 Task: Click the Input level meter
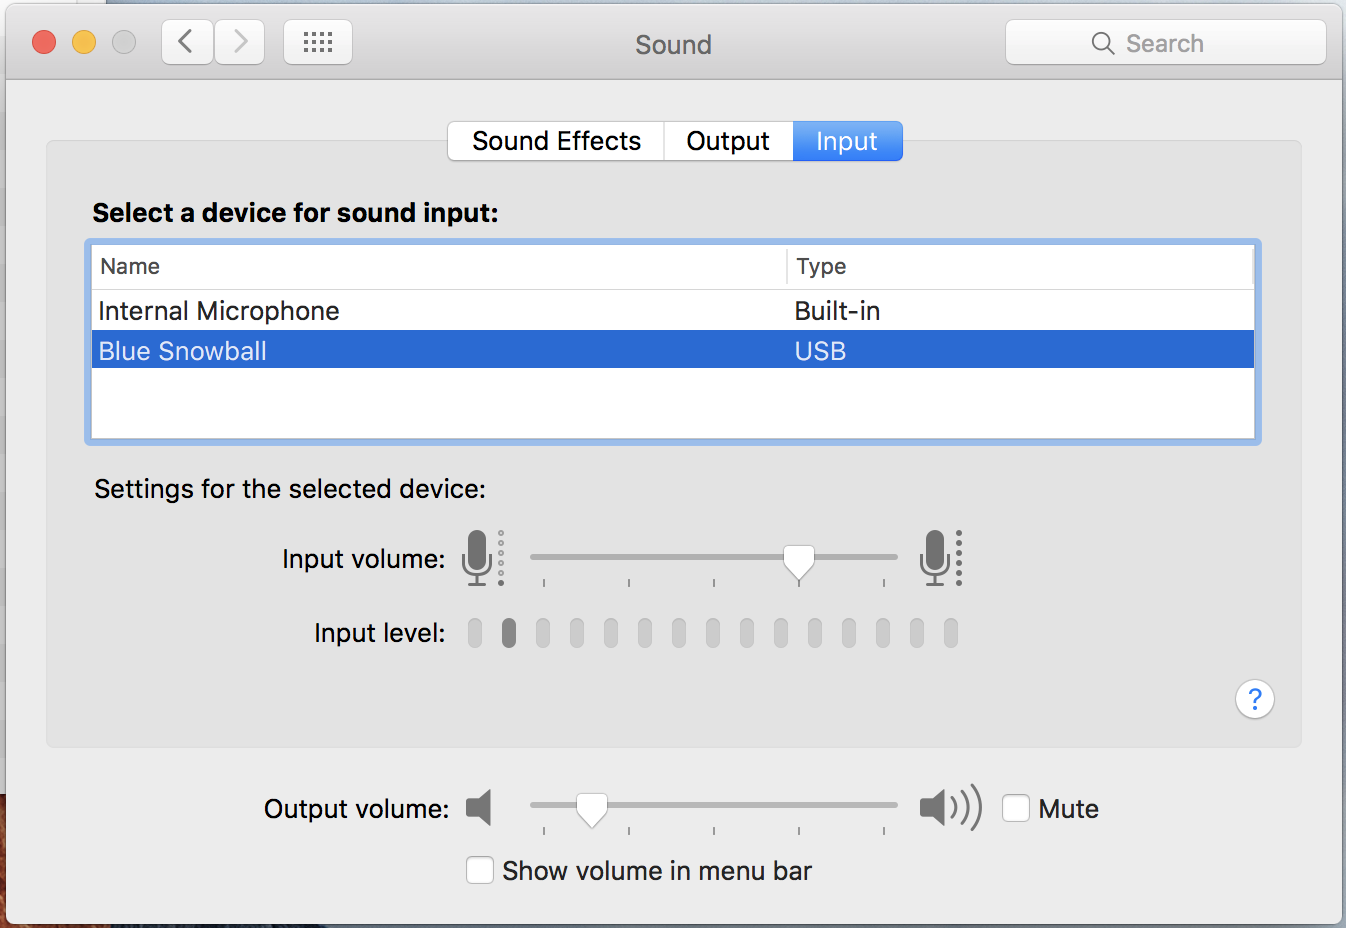coord(713,633)
